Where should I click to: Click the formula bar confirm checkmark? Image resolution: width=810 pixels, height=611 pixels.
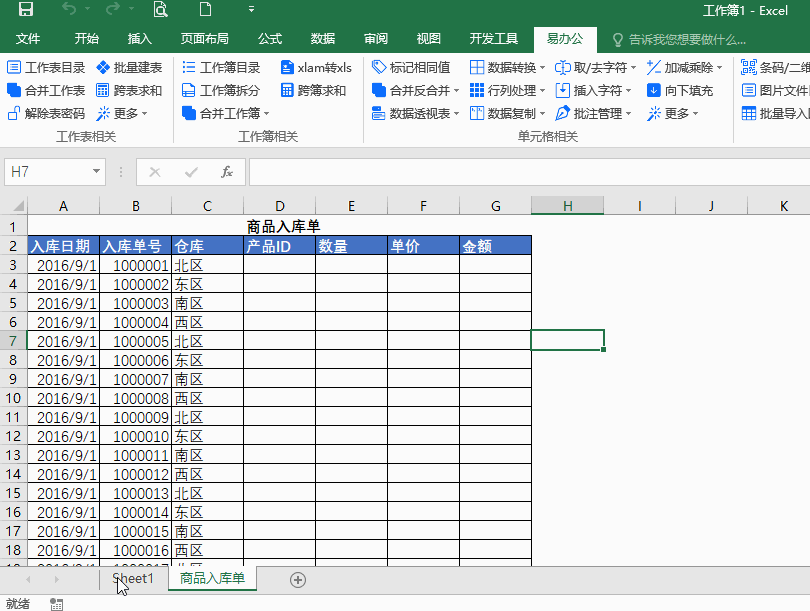point(191,172)
